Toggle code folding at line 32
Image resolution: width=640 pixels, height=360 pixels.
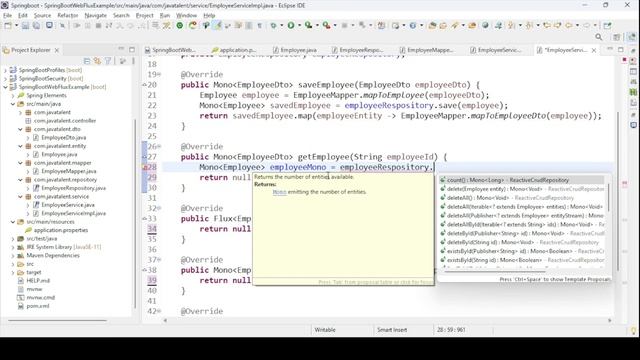pos(159,208)
